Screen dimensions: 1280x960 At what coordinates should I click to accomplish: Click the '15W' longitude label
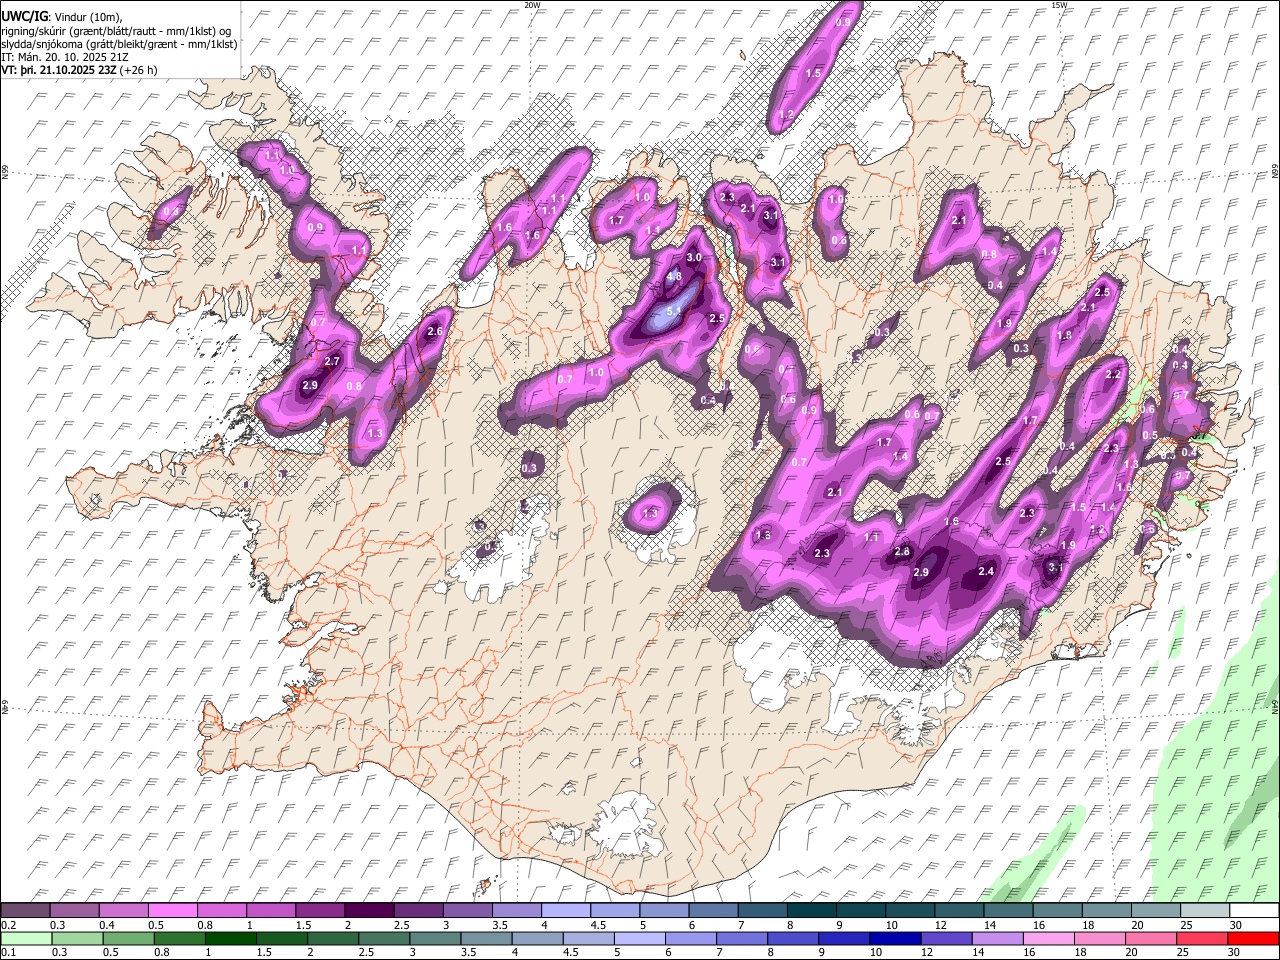click(x=1059, y=5)
